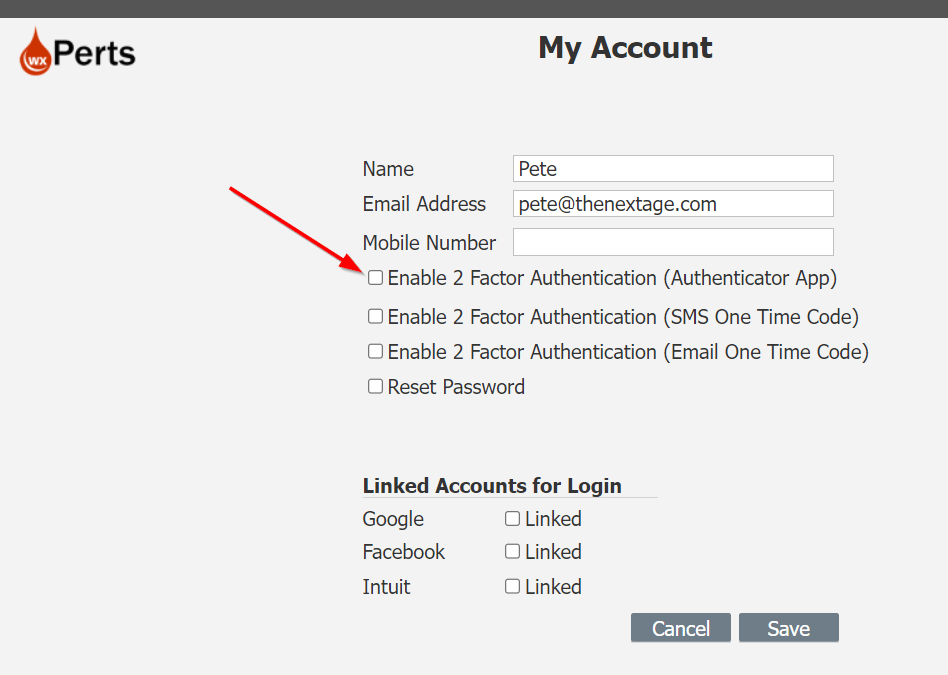
Task: Enable the Intuit Linked checkbox
Action: tap(512, 586)
